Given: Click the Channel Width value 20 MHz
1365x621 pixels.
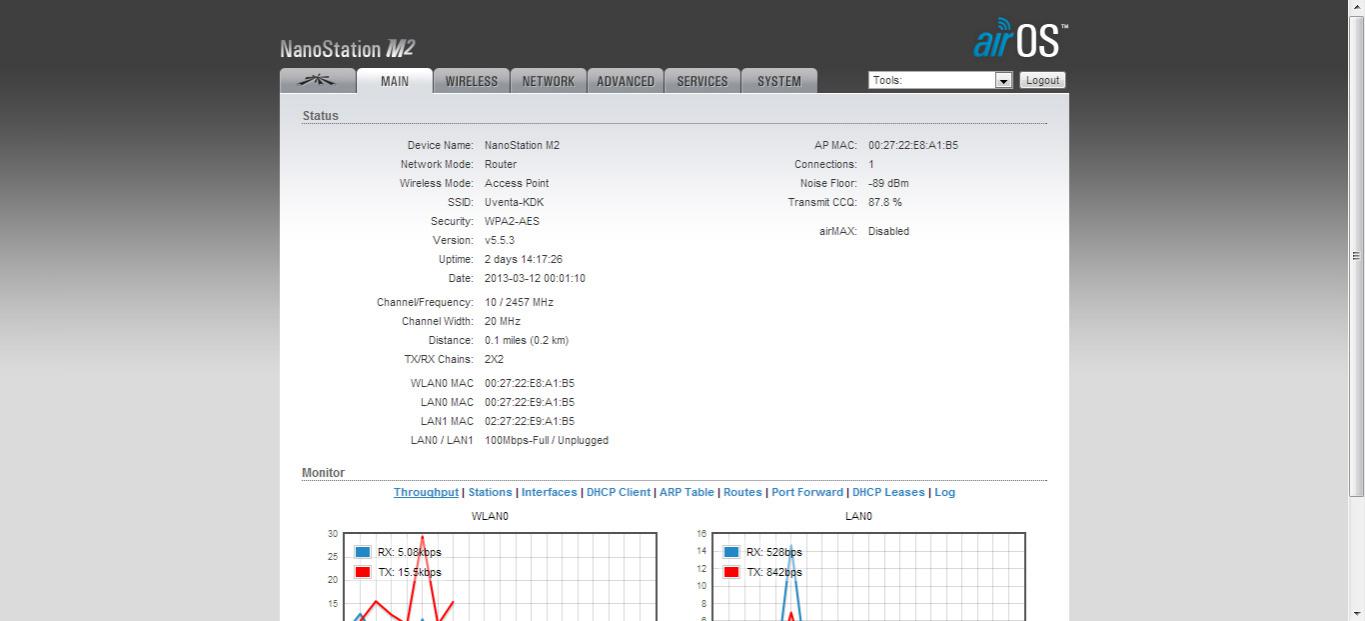Looking at the screenshot, I should tap(503, 321).
